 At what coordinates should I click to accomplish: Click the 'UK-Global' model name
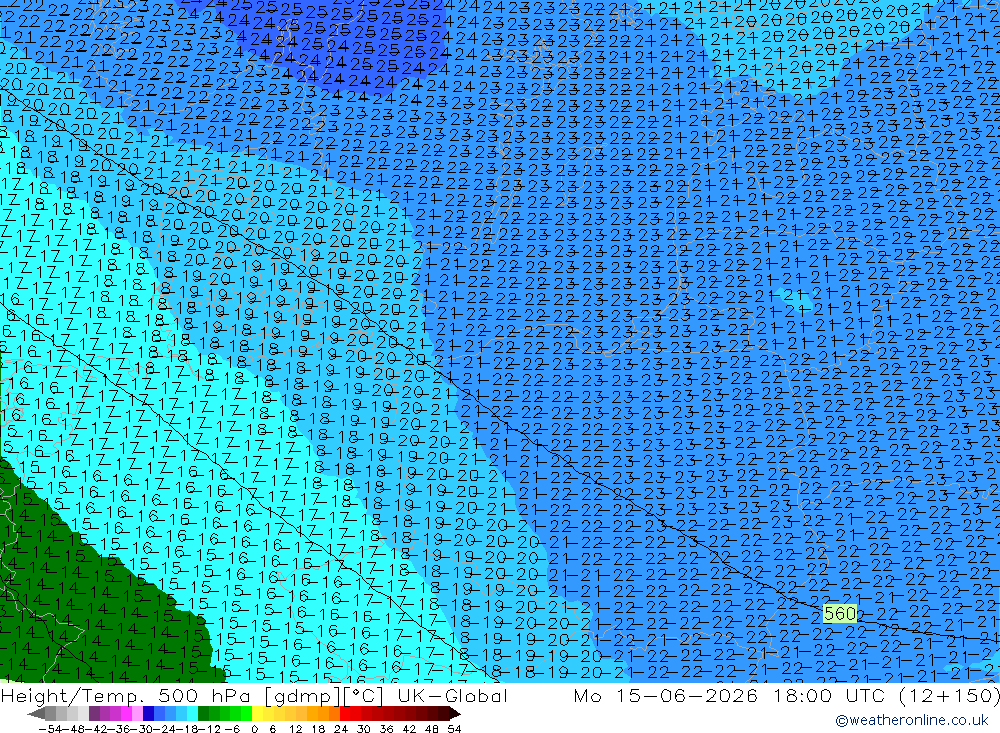coord(452,695)
